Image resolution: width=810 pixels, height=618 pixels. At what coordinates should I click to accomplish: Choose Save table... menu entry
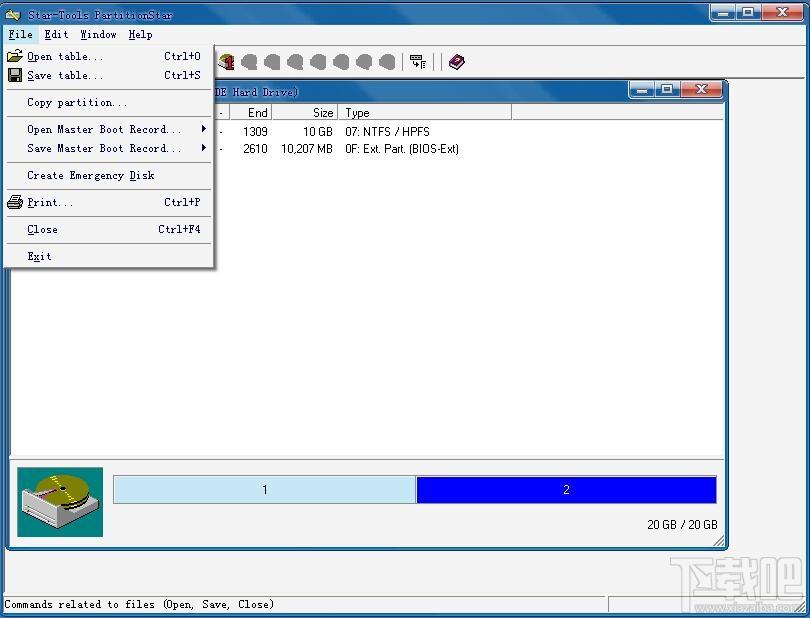[x=109, y=75]
